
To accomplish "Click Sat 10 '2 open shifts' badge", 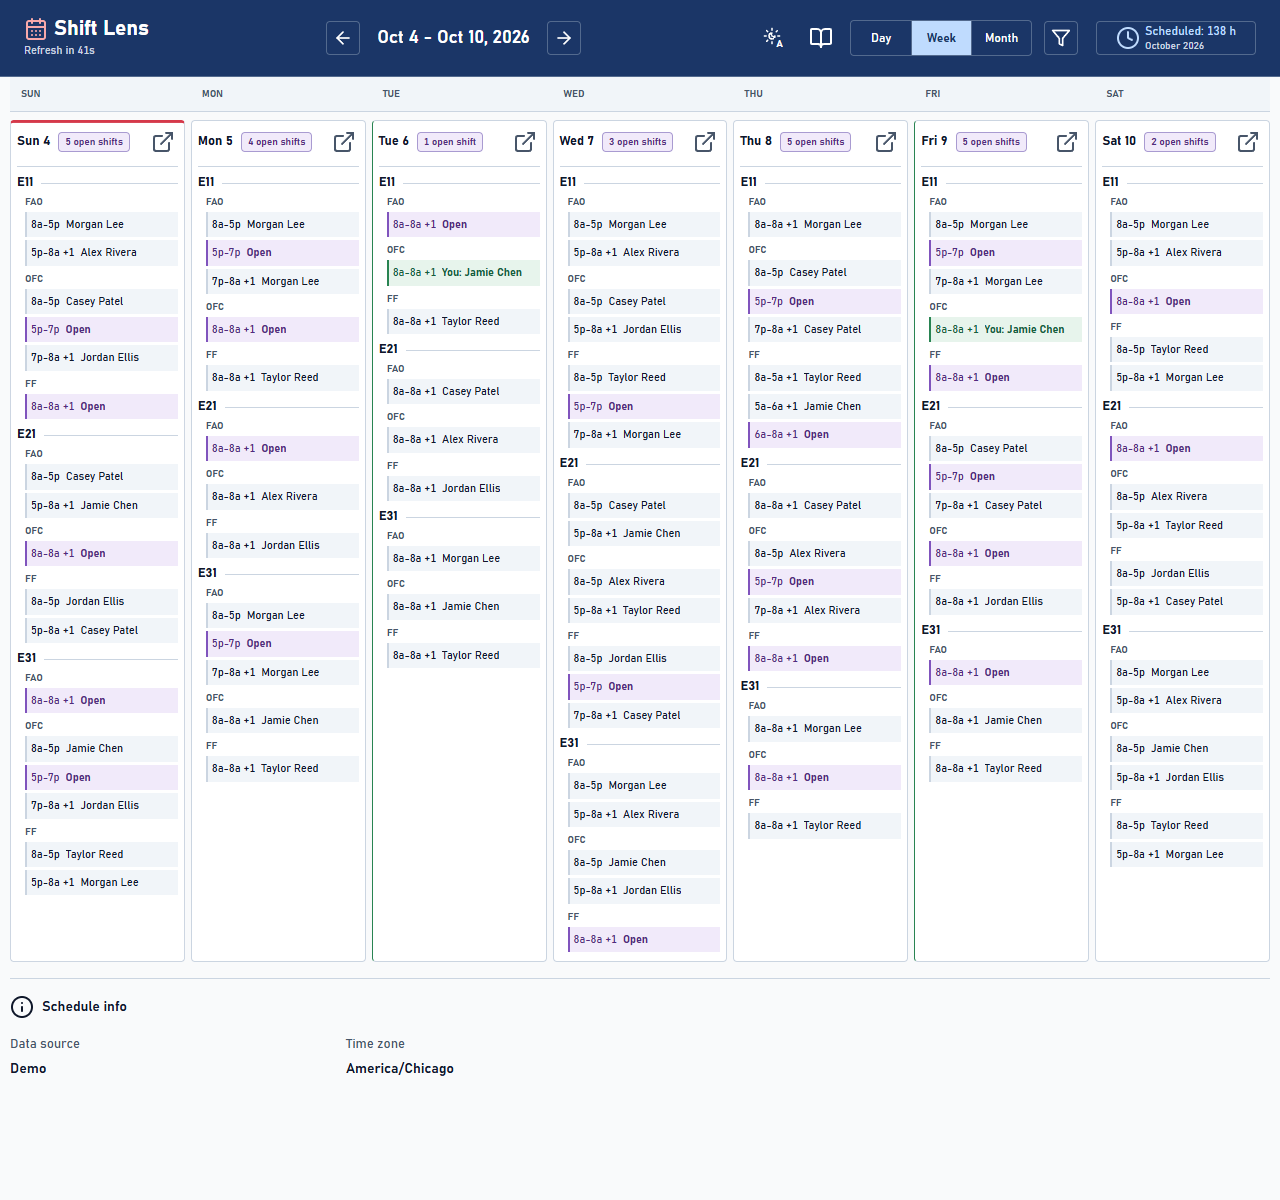I will [1180, 142].
